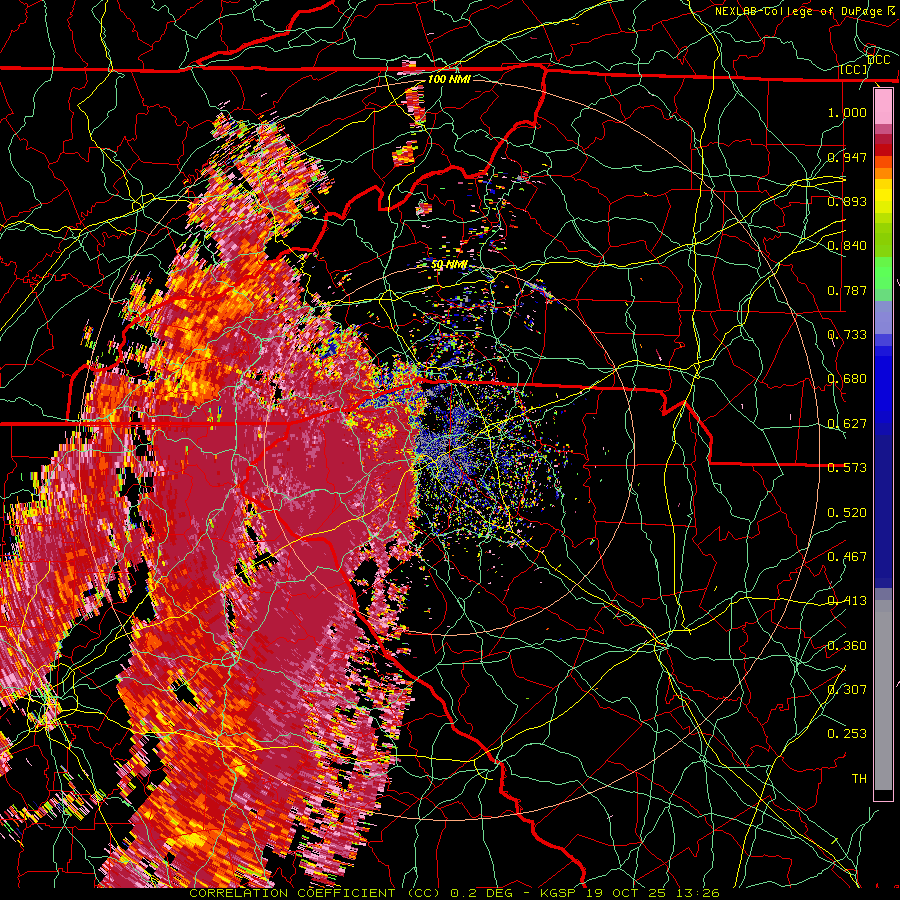Click the 0.253 legend value
This screenshot has width=900, height=900.
pos(847,733)
